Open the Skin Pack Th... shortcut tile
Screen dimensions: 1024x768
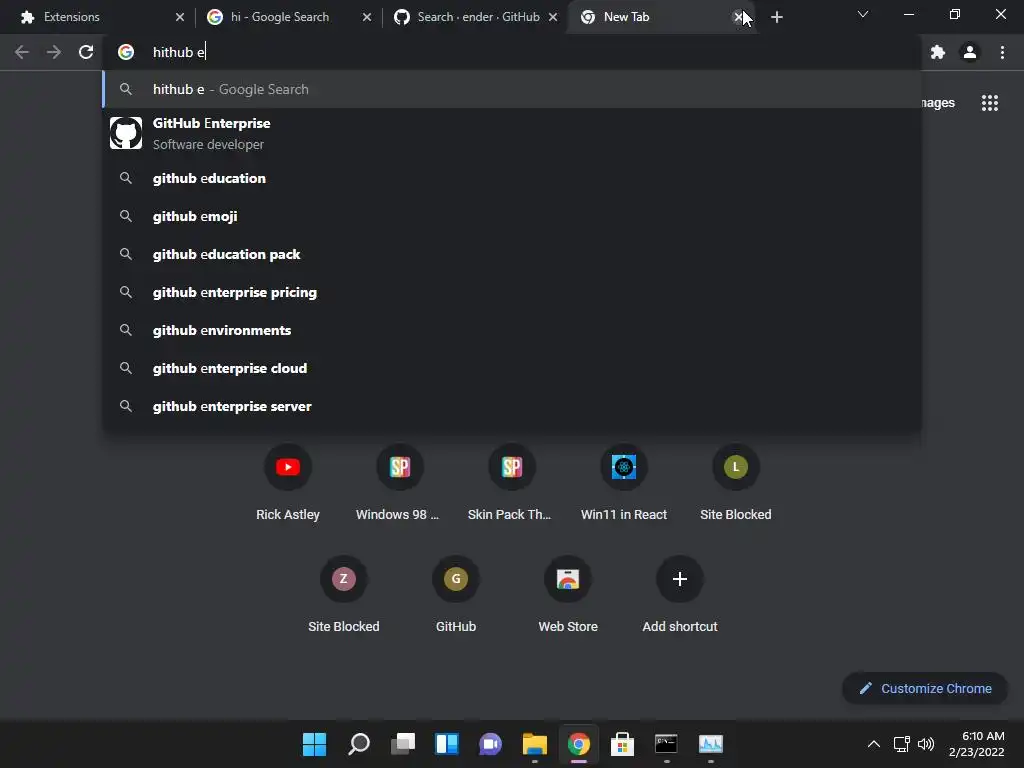coord(512,482)
